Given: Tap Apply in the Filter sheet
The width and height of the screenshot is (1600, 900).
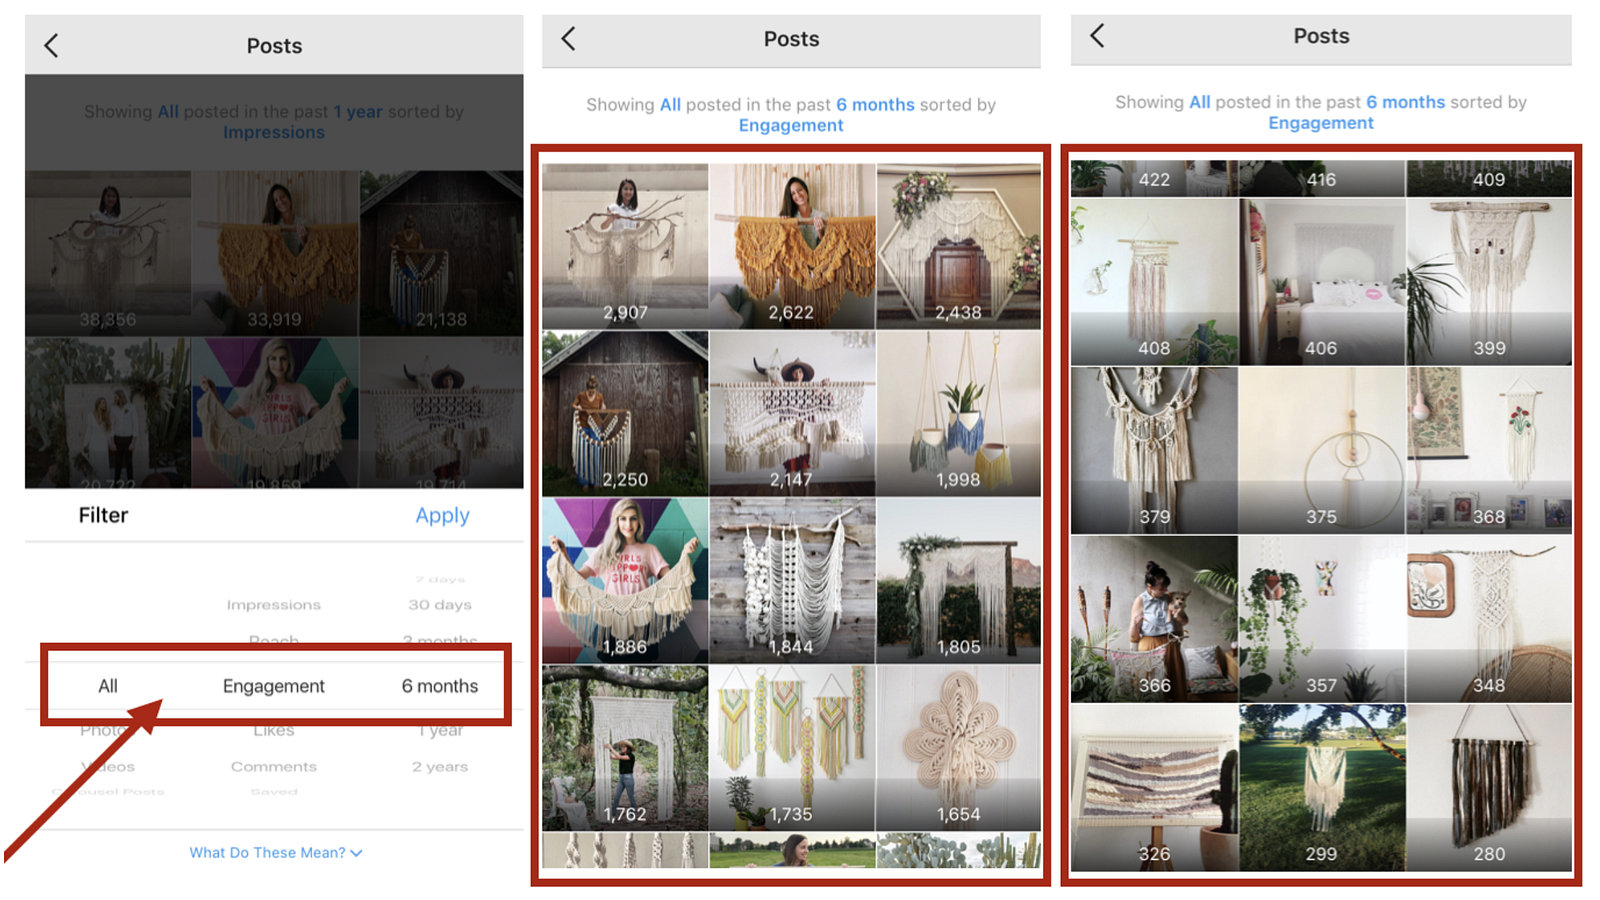Looking at the screenshot, I should click(442, 515).
